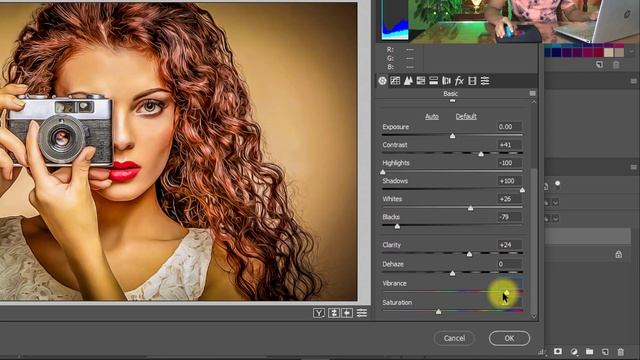Click the Saturation slider handle
The image size is (640, 360).
(438, 311)
